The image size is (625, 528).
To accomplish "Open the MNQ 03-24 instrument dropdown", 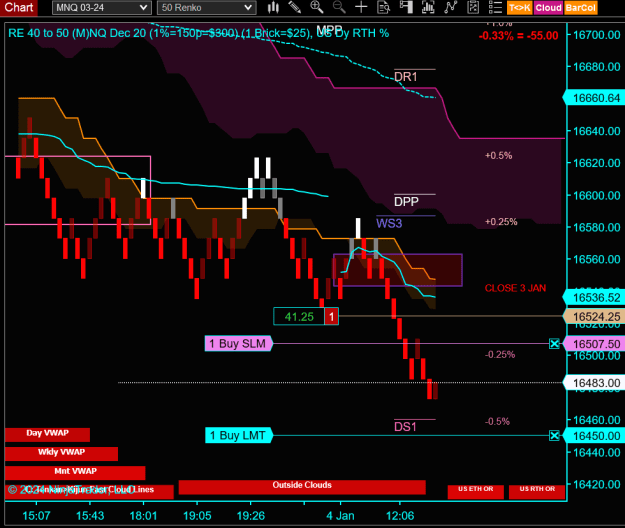I will coord(102,8).
